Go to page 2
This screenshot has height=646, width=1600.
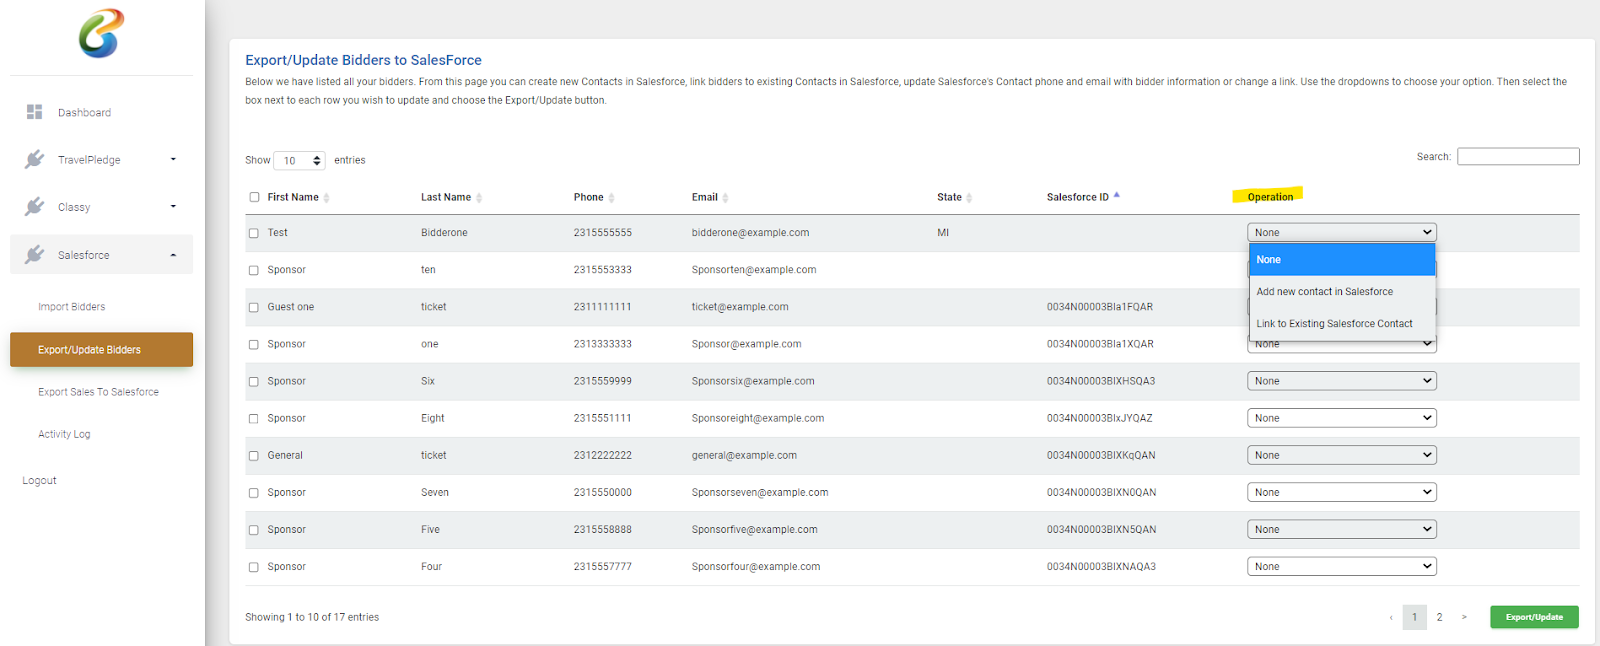(x=1439, y=617)
